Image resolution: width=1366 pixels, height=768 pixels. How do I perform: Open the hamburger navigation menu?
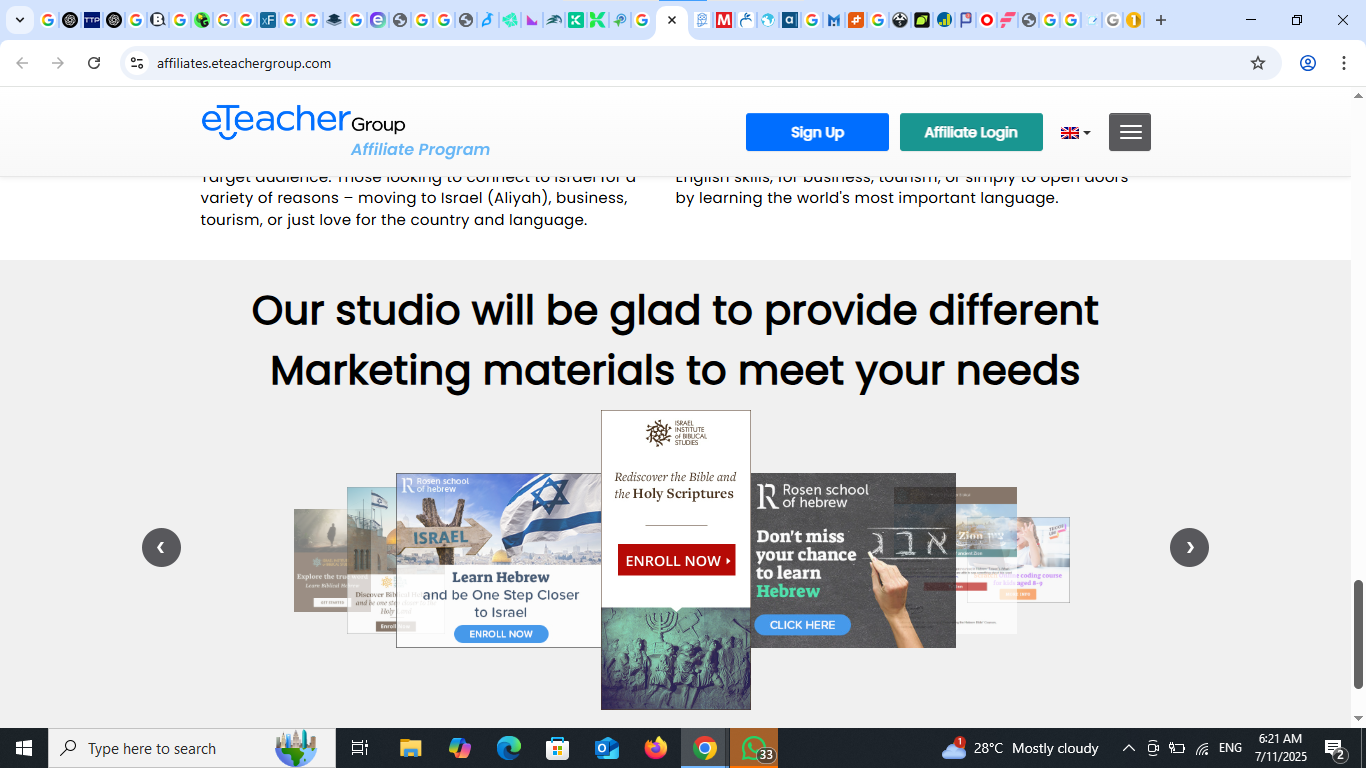coord(1130,132)
